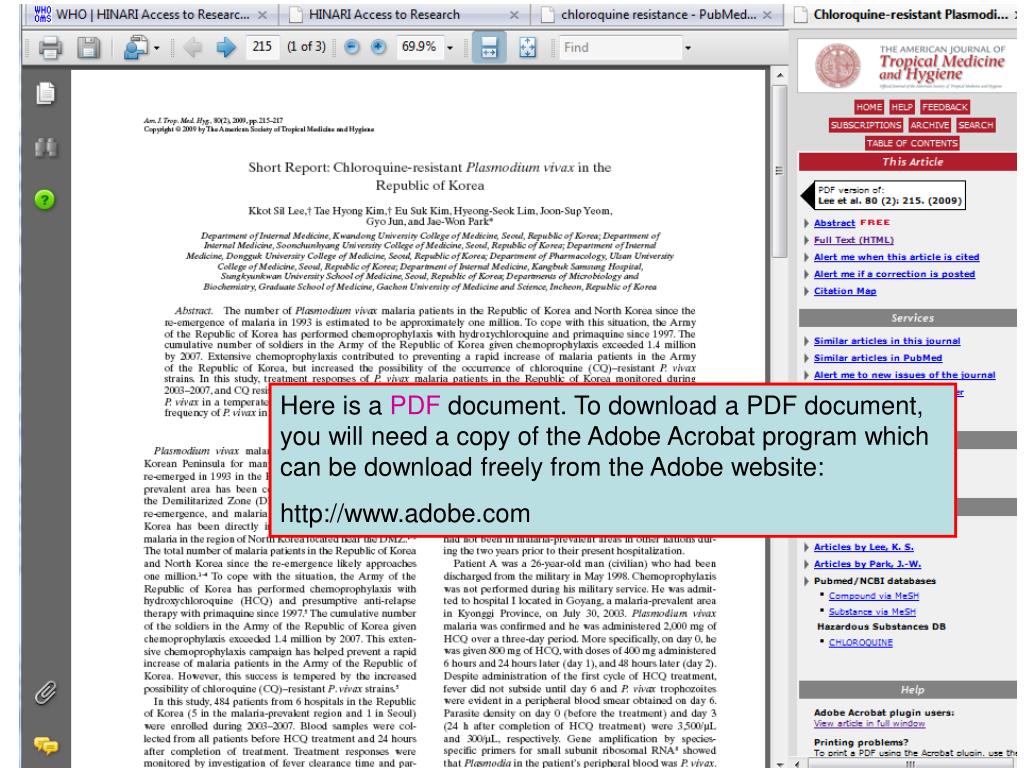Click Alert me when this article is cited
The height and width of the screenshot is (768, 1024).
[896, 257]
